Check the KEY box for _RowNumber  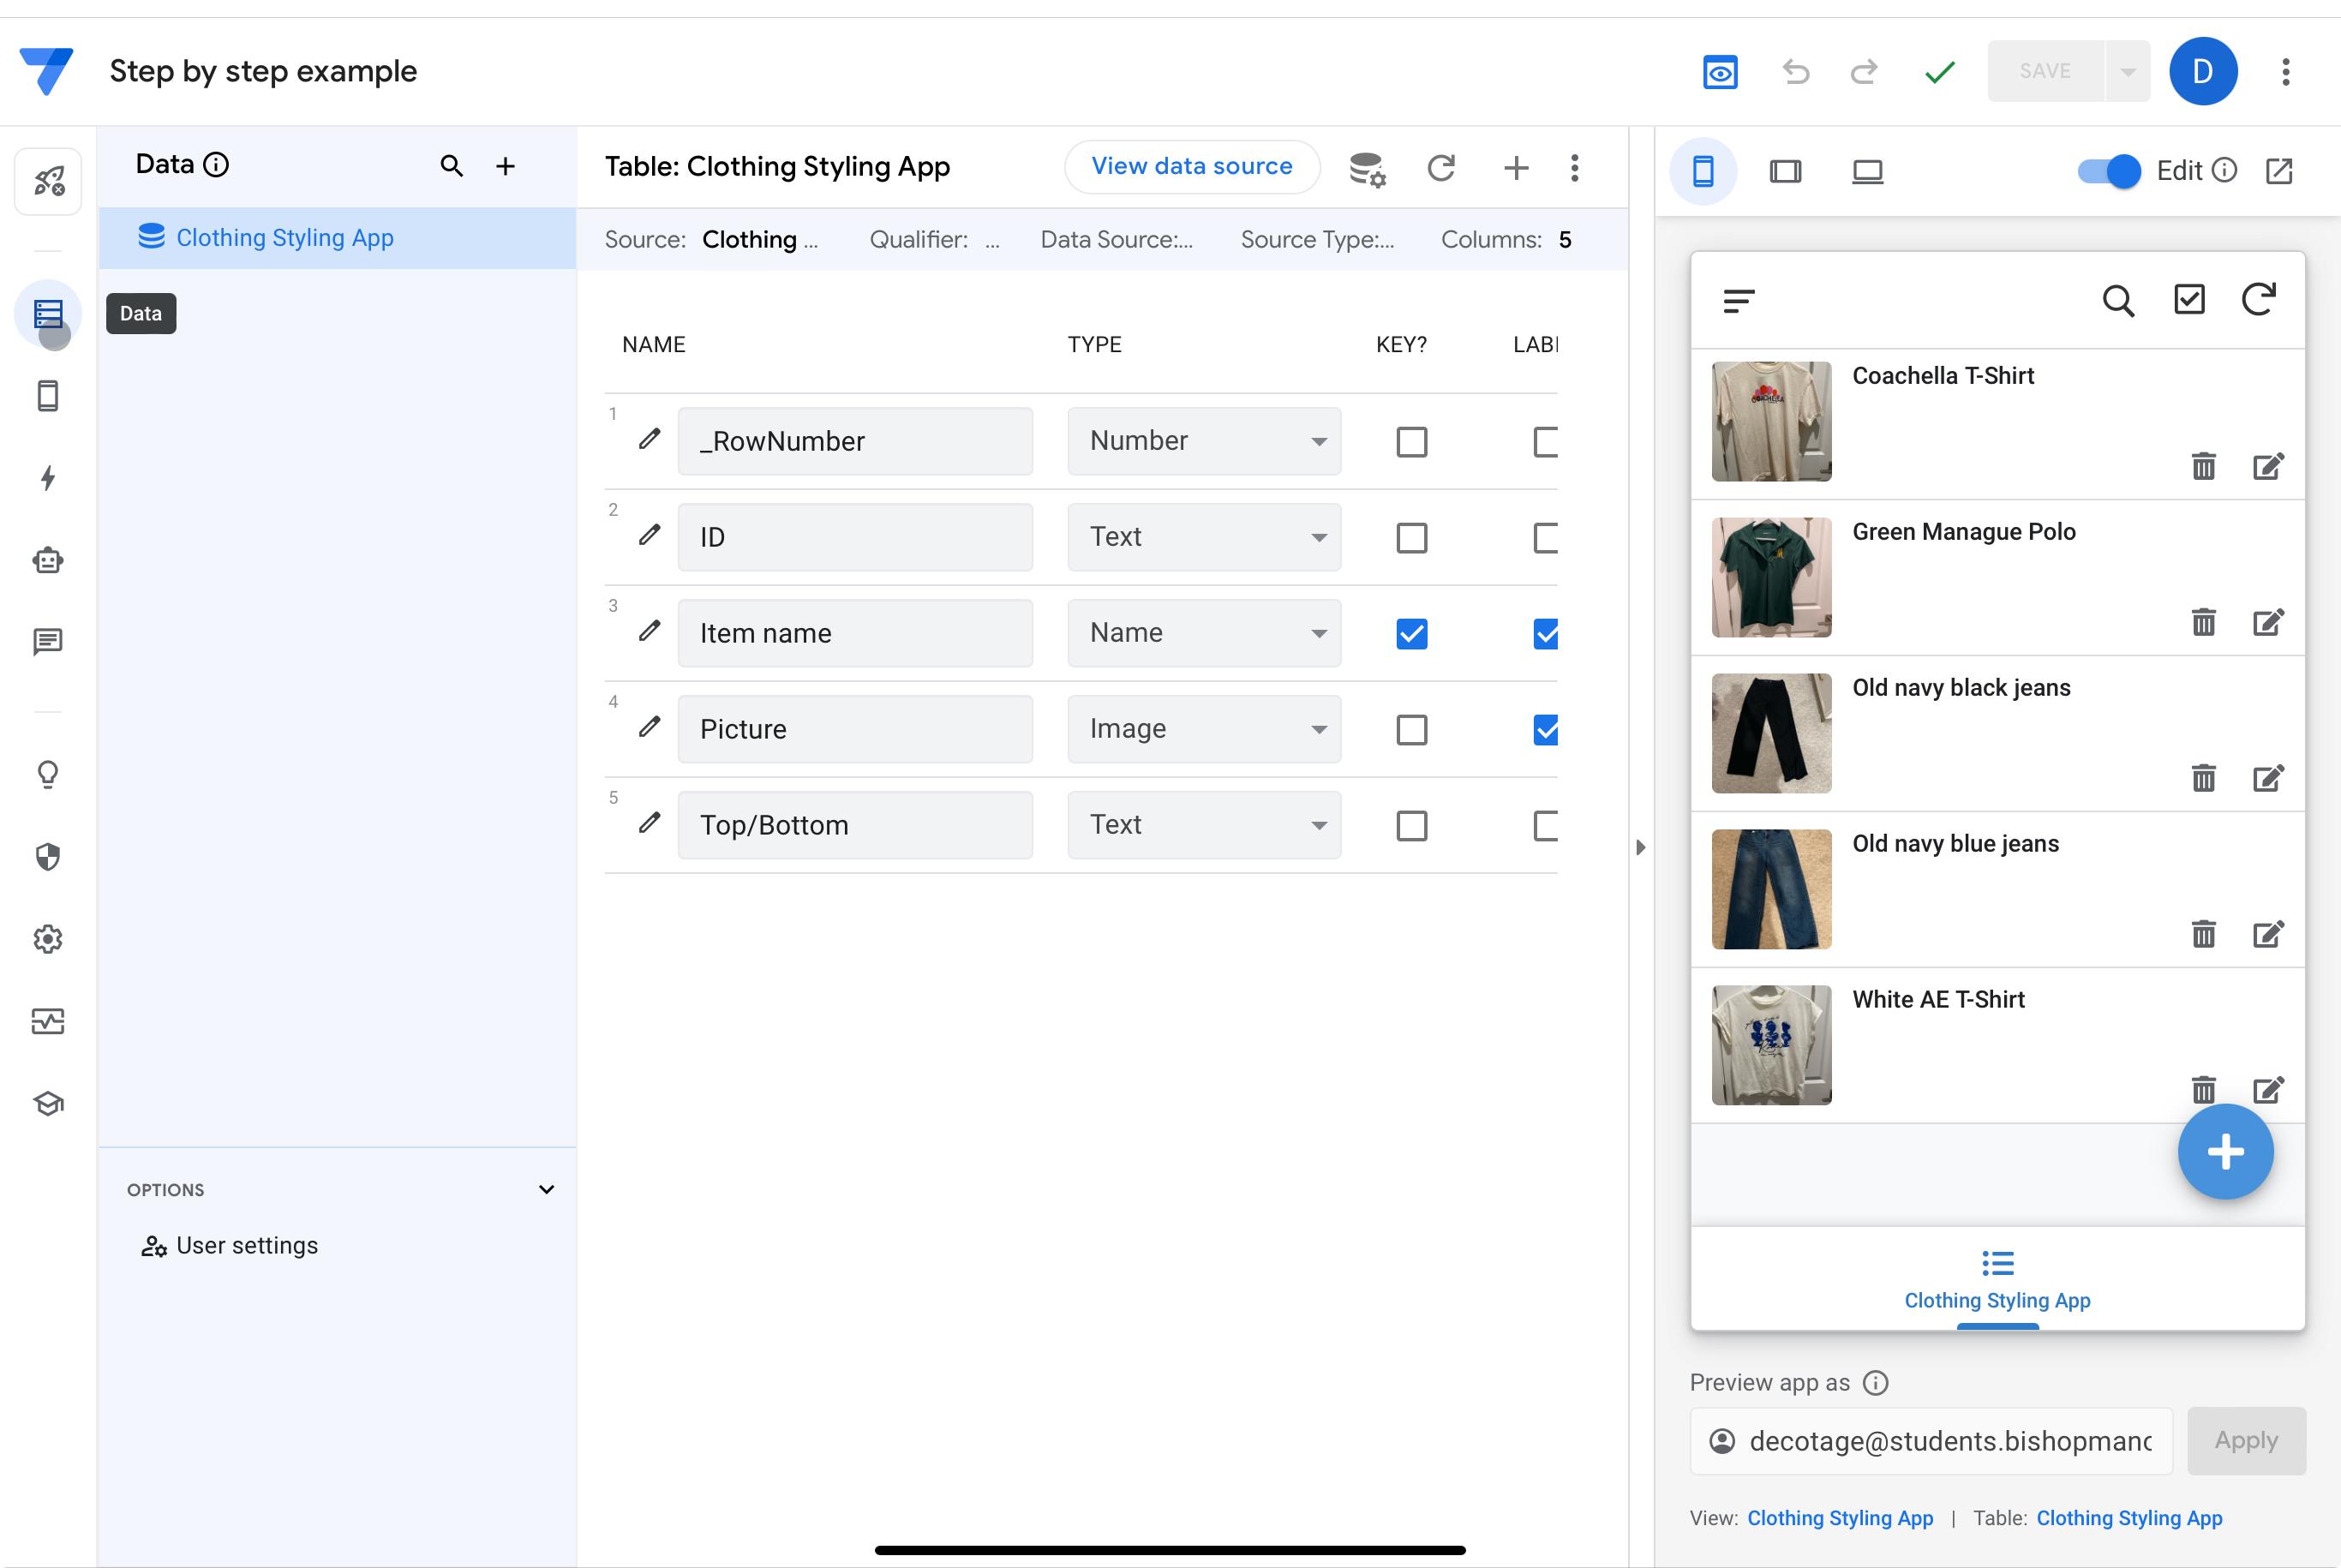(1412, 442)
